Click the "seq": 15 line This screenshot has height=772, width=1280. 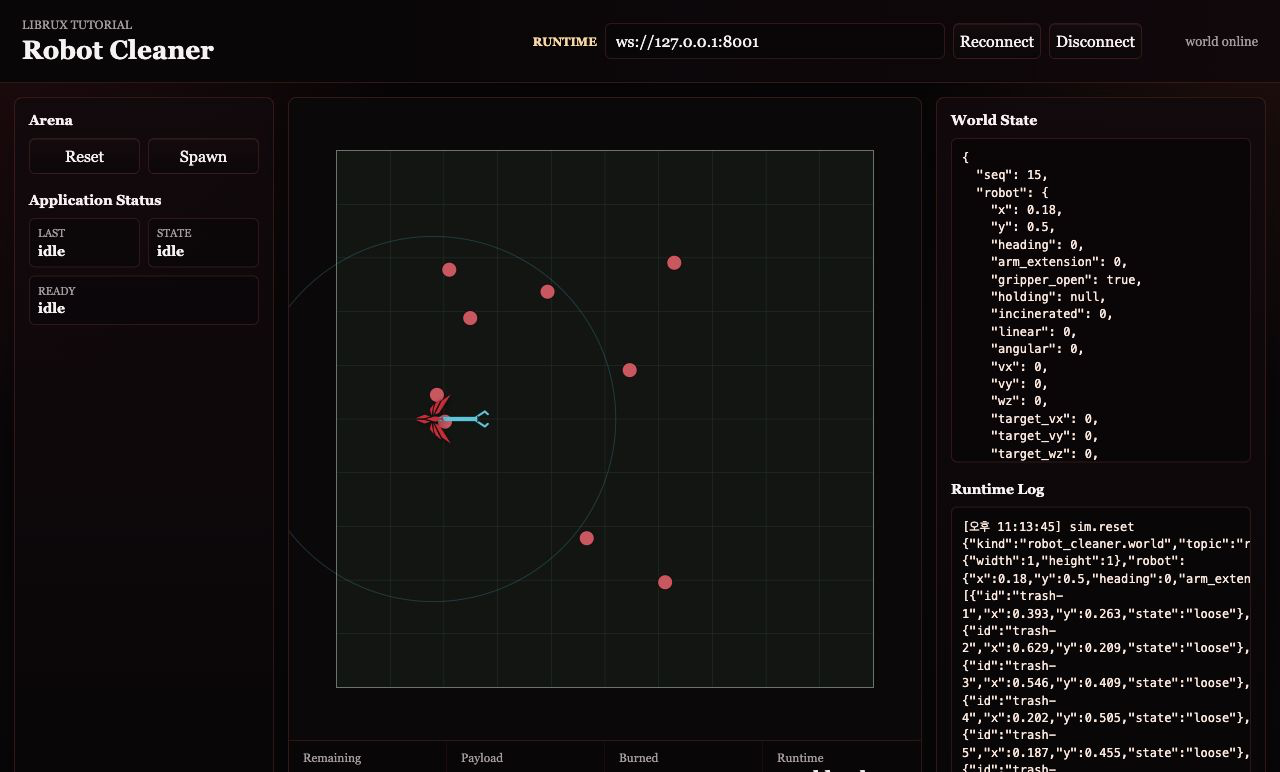point(1012,175)
